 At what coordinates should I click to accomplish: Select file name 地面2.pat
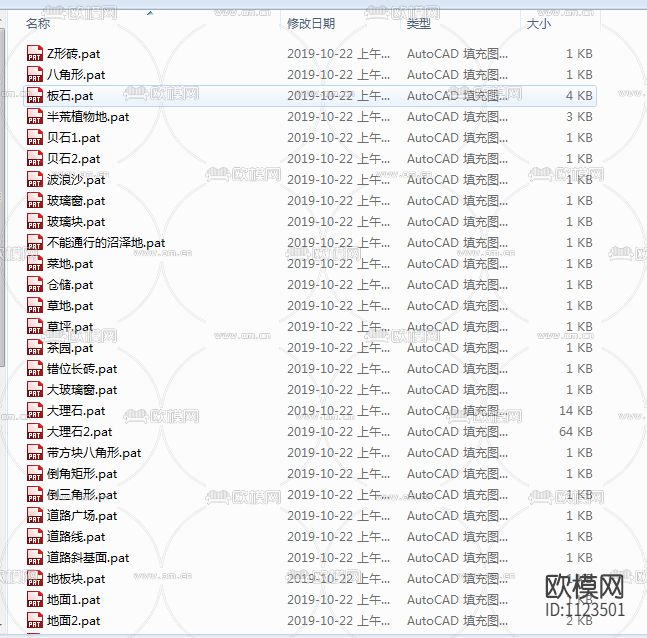point(73,621)
